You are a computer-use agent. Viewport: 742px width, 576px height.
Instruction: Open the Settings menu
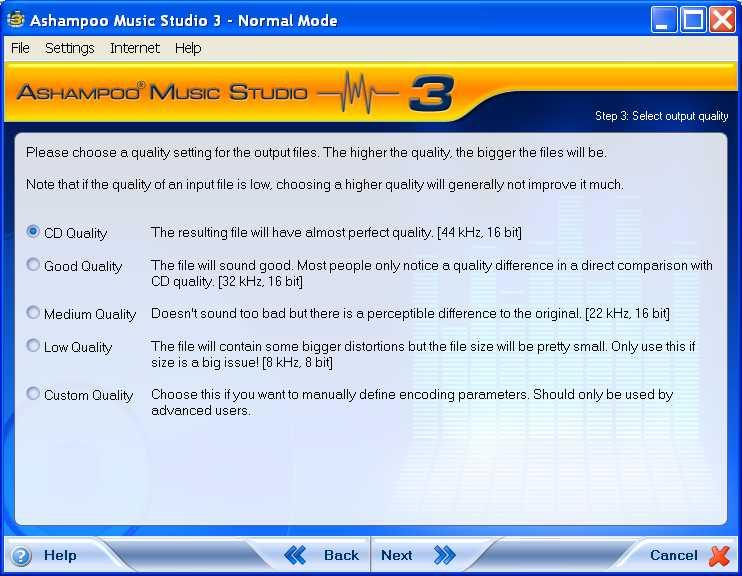click(x=69, y=48)
